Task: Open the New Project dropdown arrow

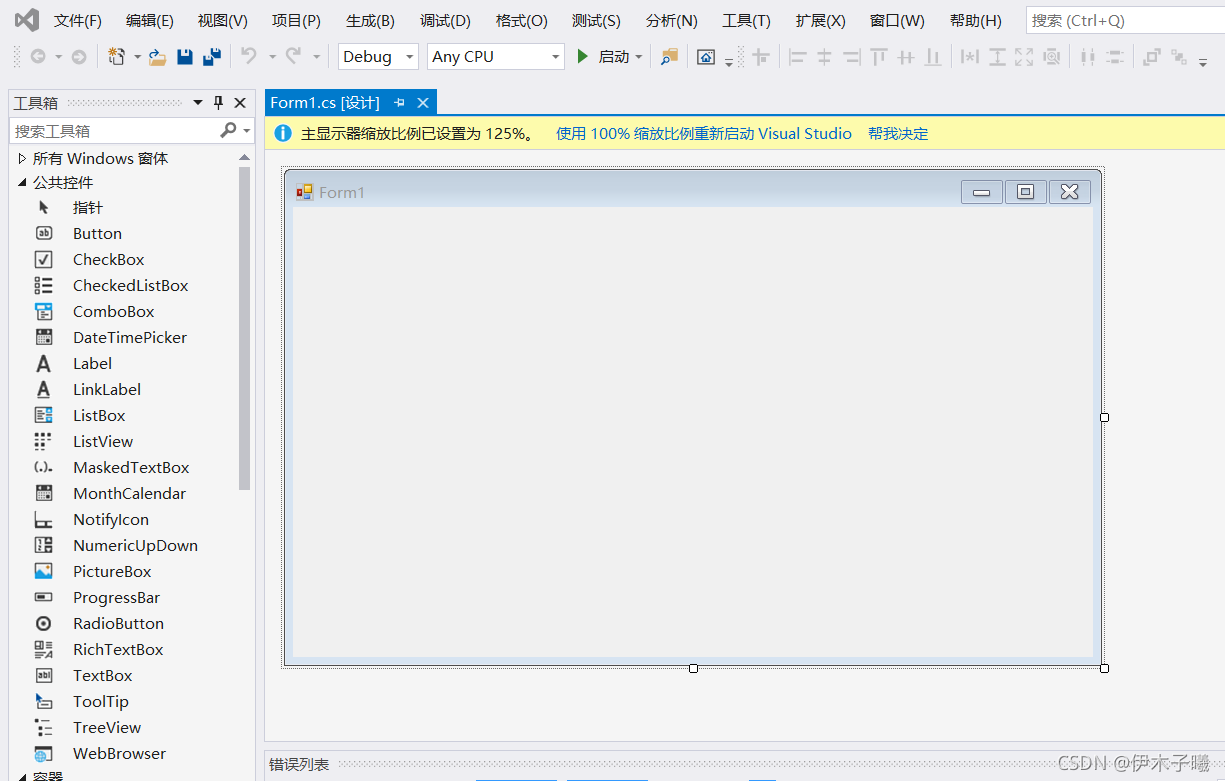Action: point(137,58)
